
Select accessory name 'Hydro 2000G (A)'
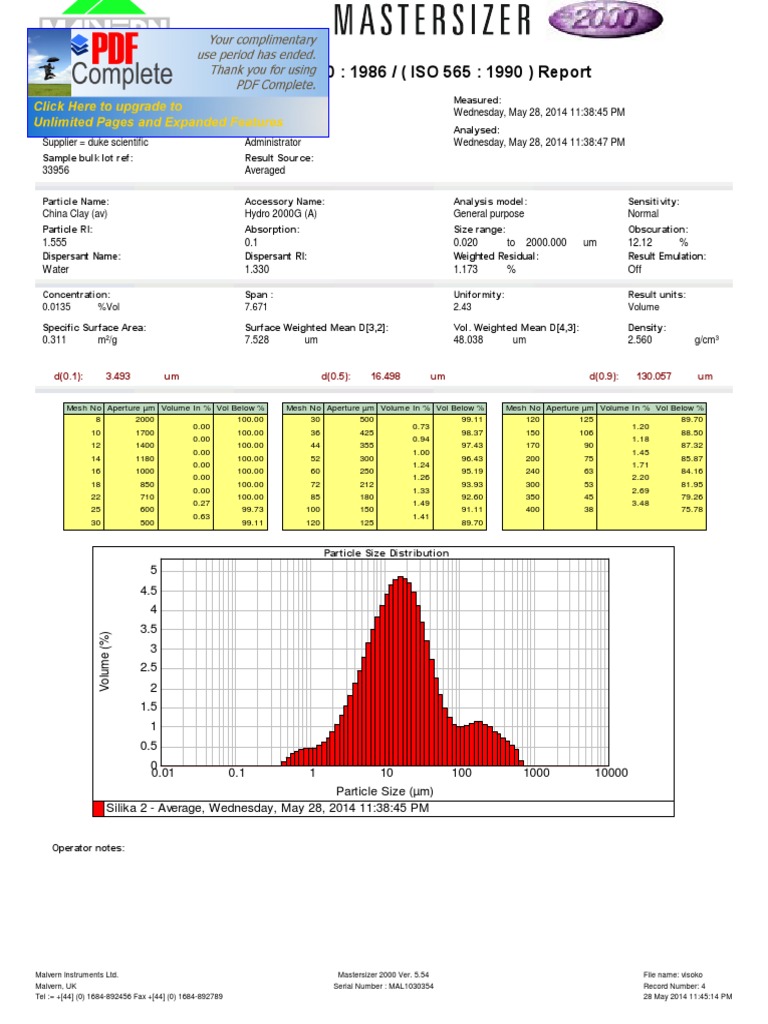click(x=281, y=214)
